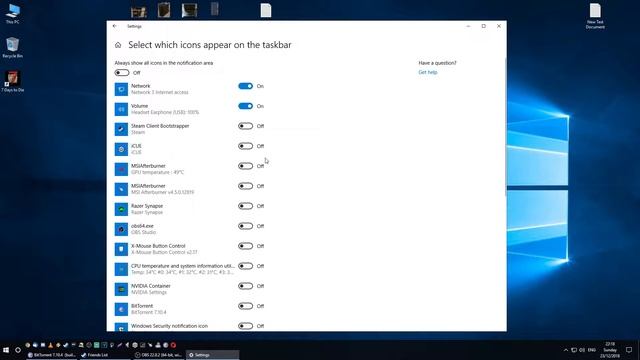Go back with the Settings back arrow
Image resolution: width=640 pixels, height=360 pixels.
coord(115,26)
